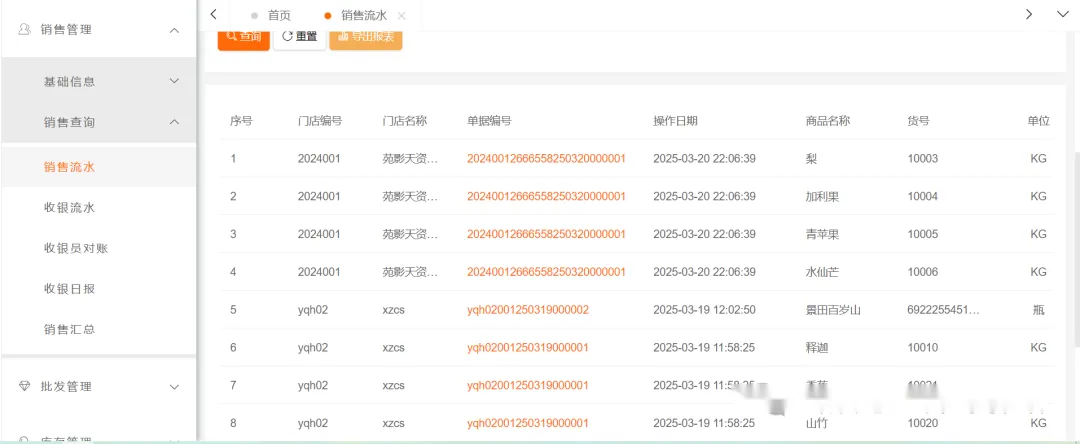Screen dimensions: 1080x444
Task: Click the 基础信息 menu label
Action: coord(70,81)
